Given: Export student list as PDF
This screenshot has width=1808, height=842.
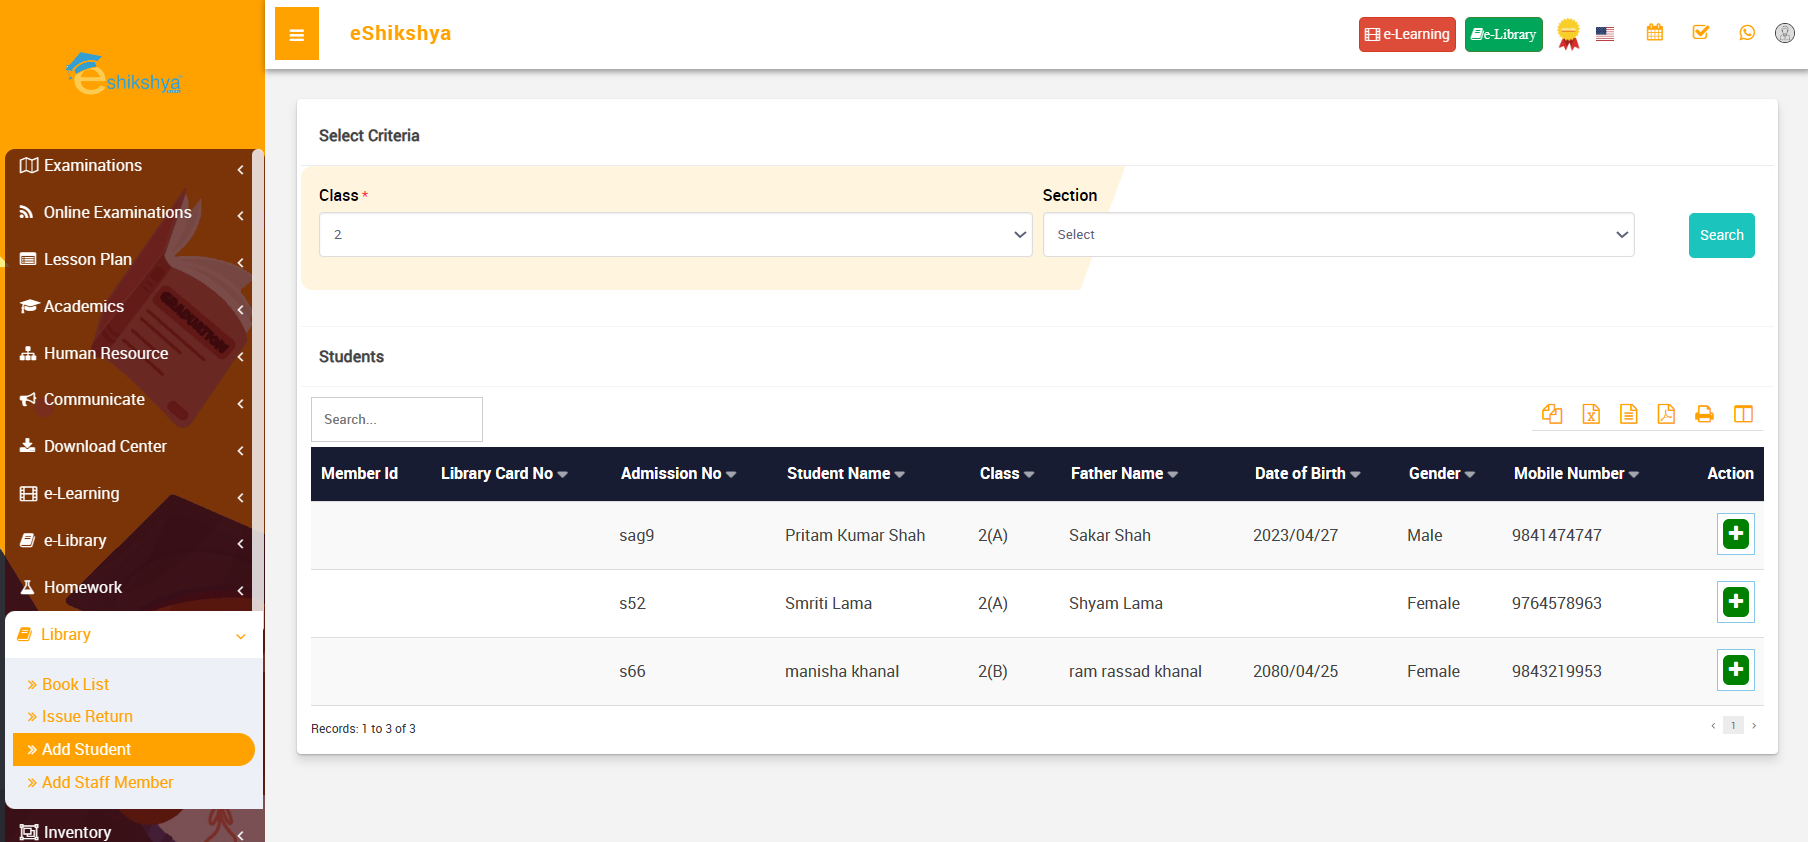Looking at the screenshot, I should click(1666, 414).
